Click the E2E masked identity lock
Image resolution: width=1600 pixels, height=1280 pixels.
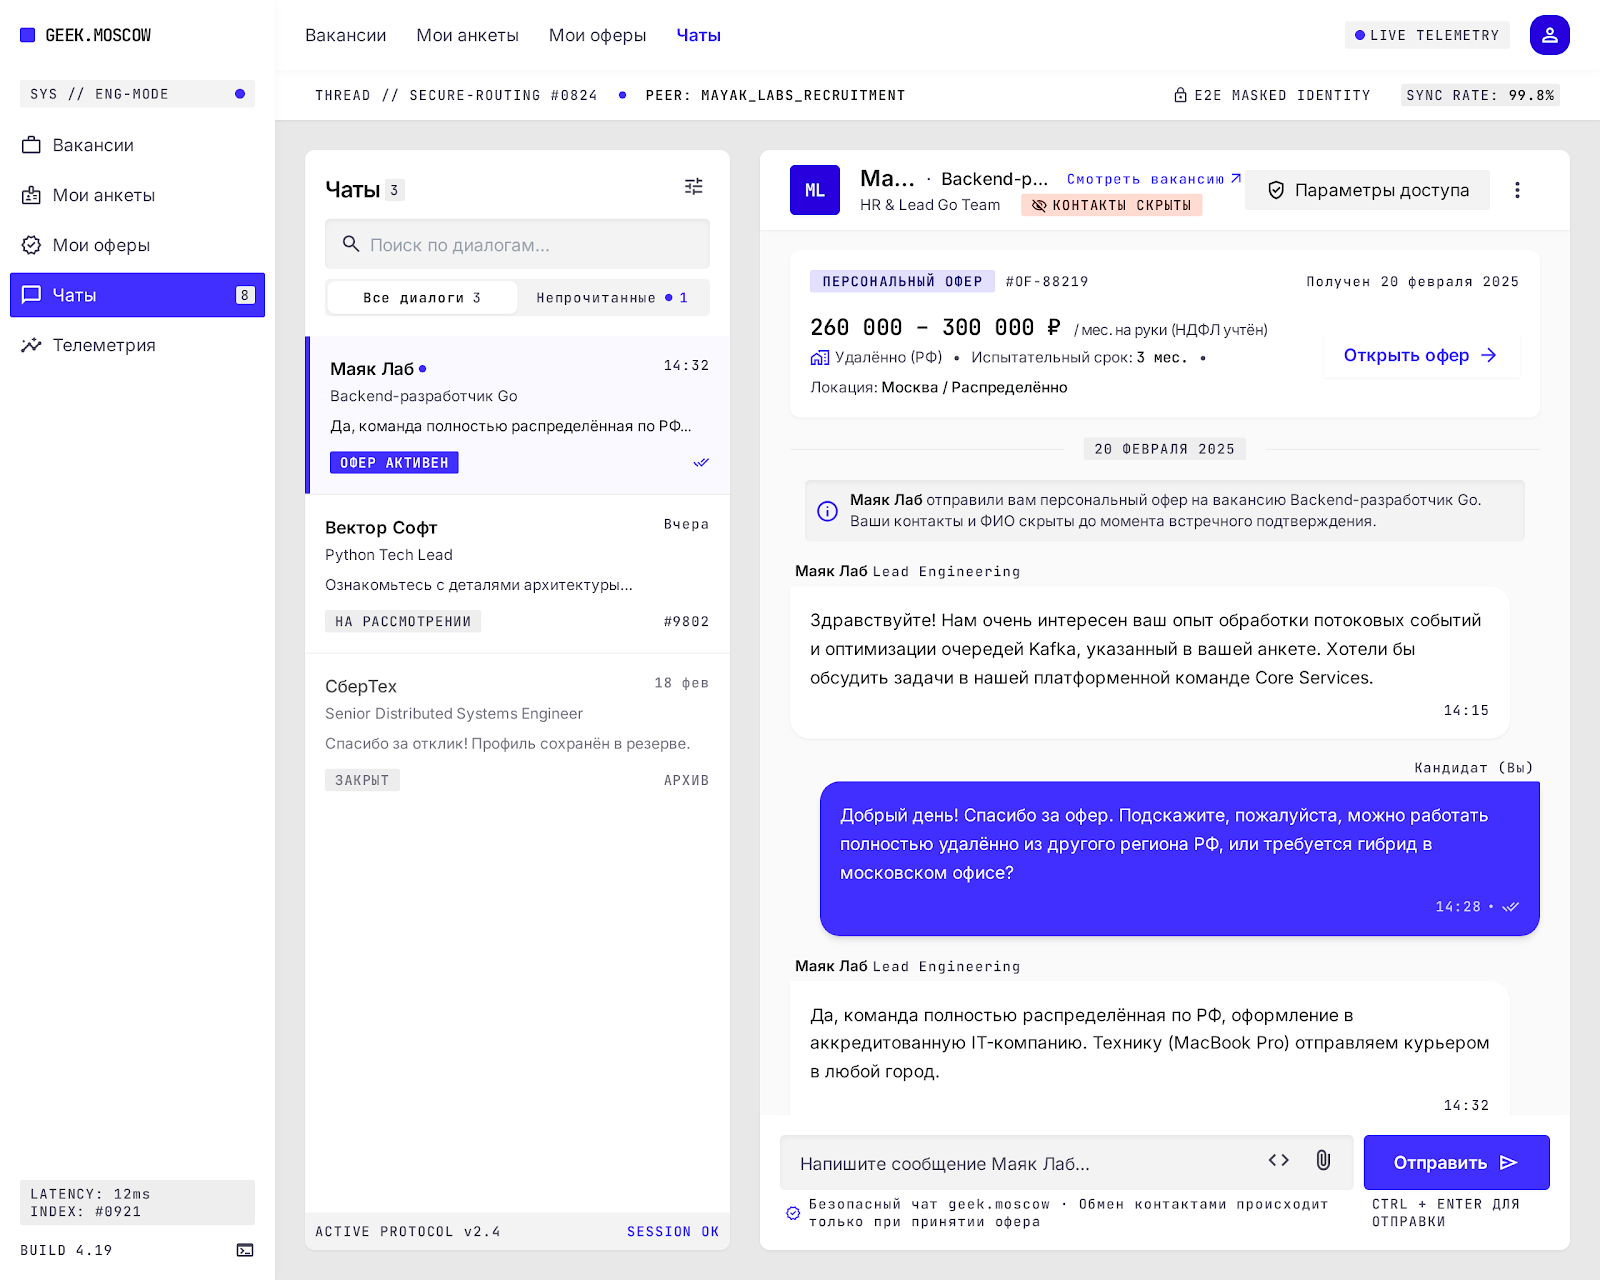coord(1180,95)
